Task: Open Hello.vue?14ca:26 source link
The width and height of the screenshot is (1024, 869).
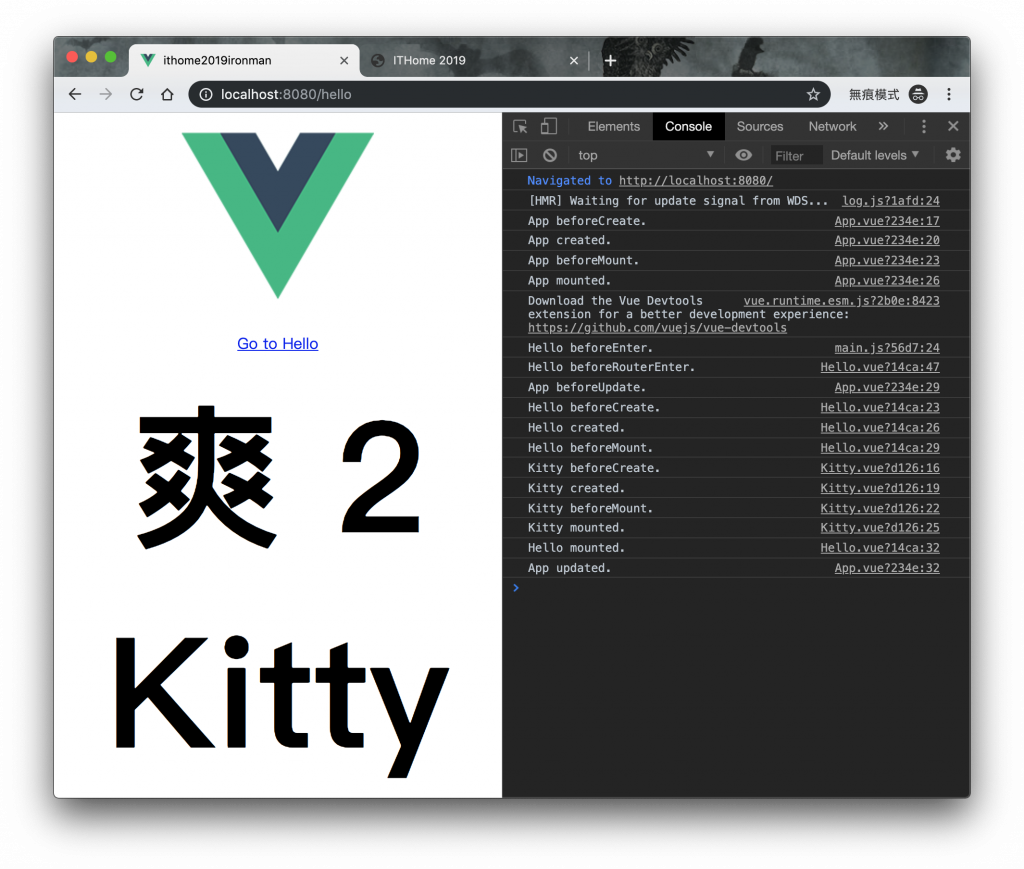Action: (x=880, y=428)
